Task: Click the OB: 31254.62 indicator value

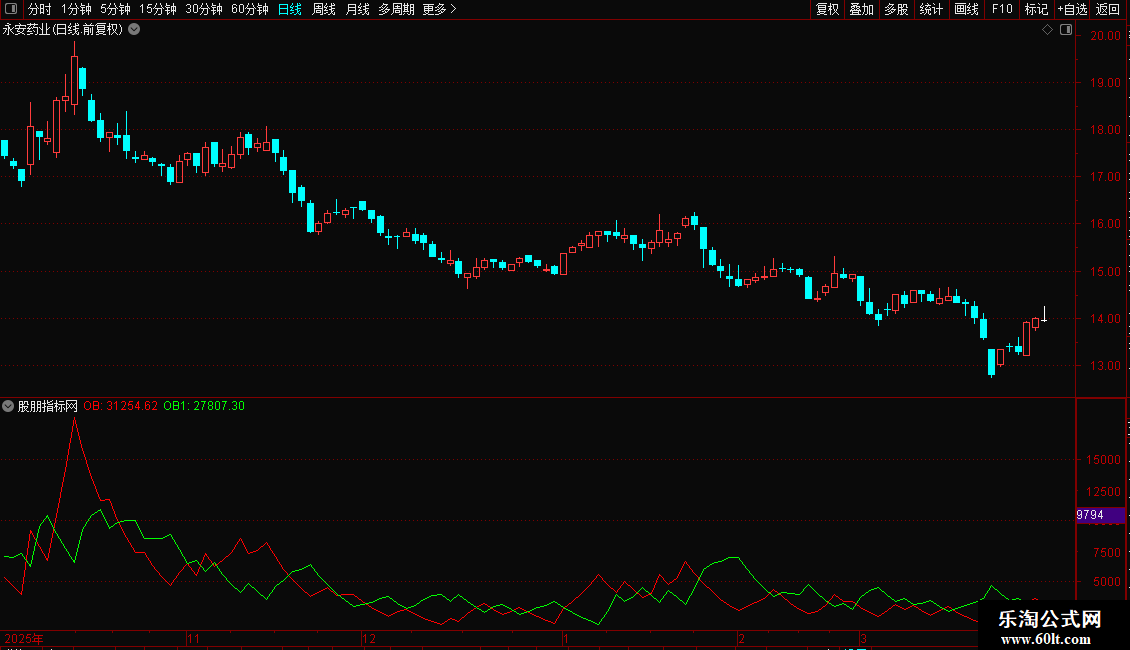Action: 120,406
